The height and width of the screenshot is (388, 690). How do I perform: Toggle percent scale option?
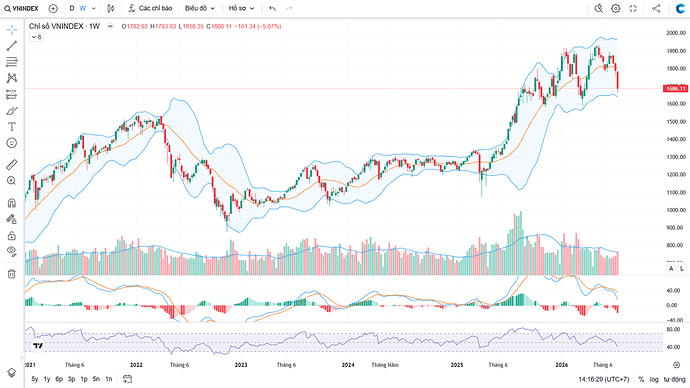tap(642, 379)
